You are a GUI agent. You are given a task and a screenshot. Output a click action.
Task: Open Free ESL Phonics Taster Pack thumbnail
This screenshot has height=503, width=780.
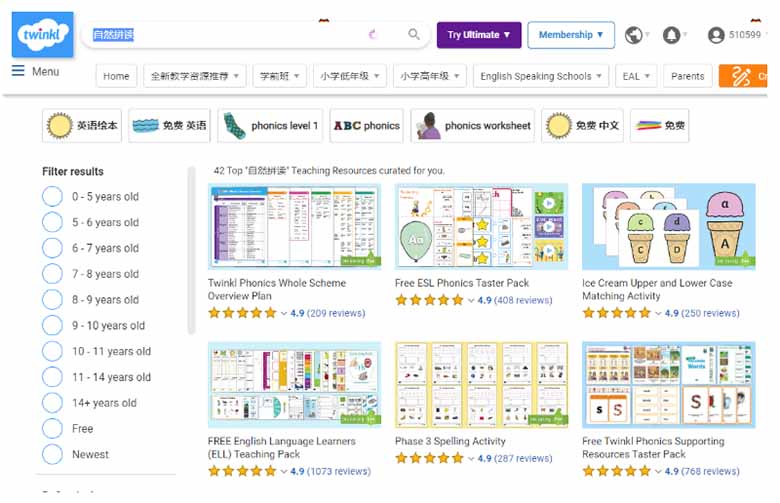click(482, 226)
